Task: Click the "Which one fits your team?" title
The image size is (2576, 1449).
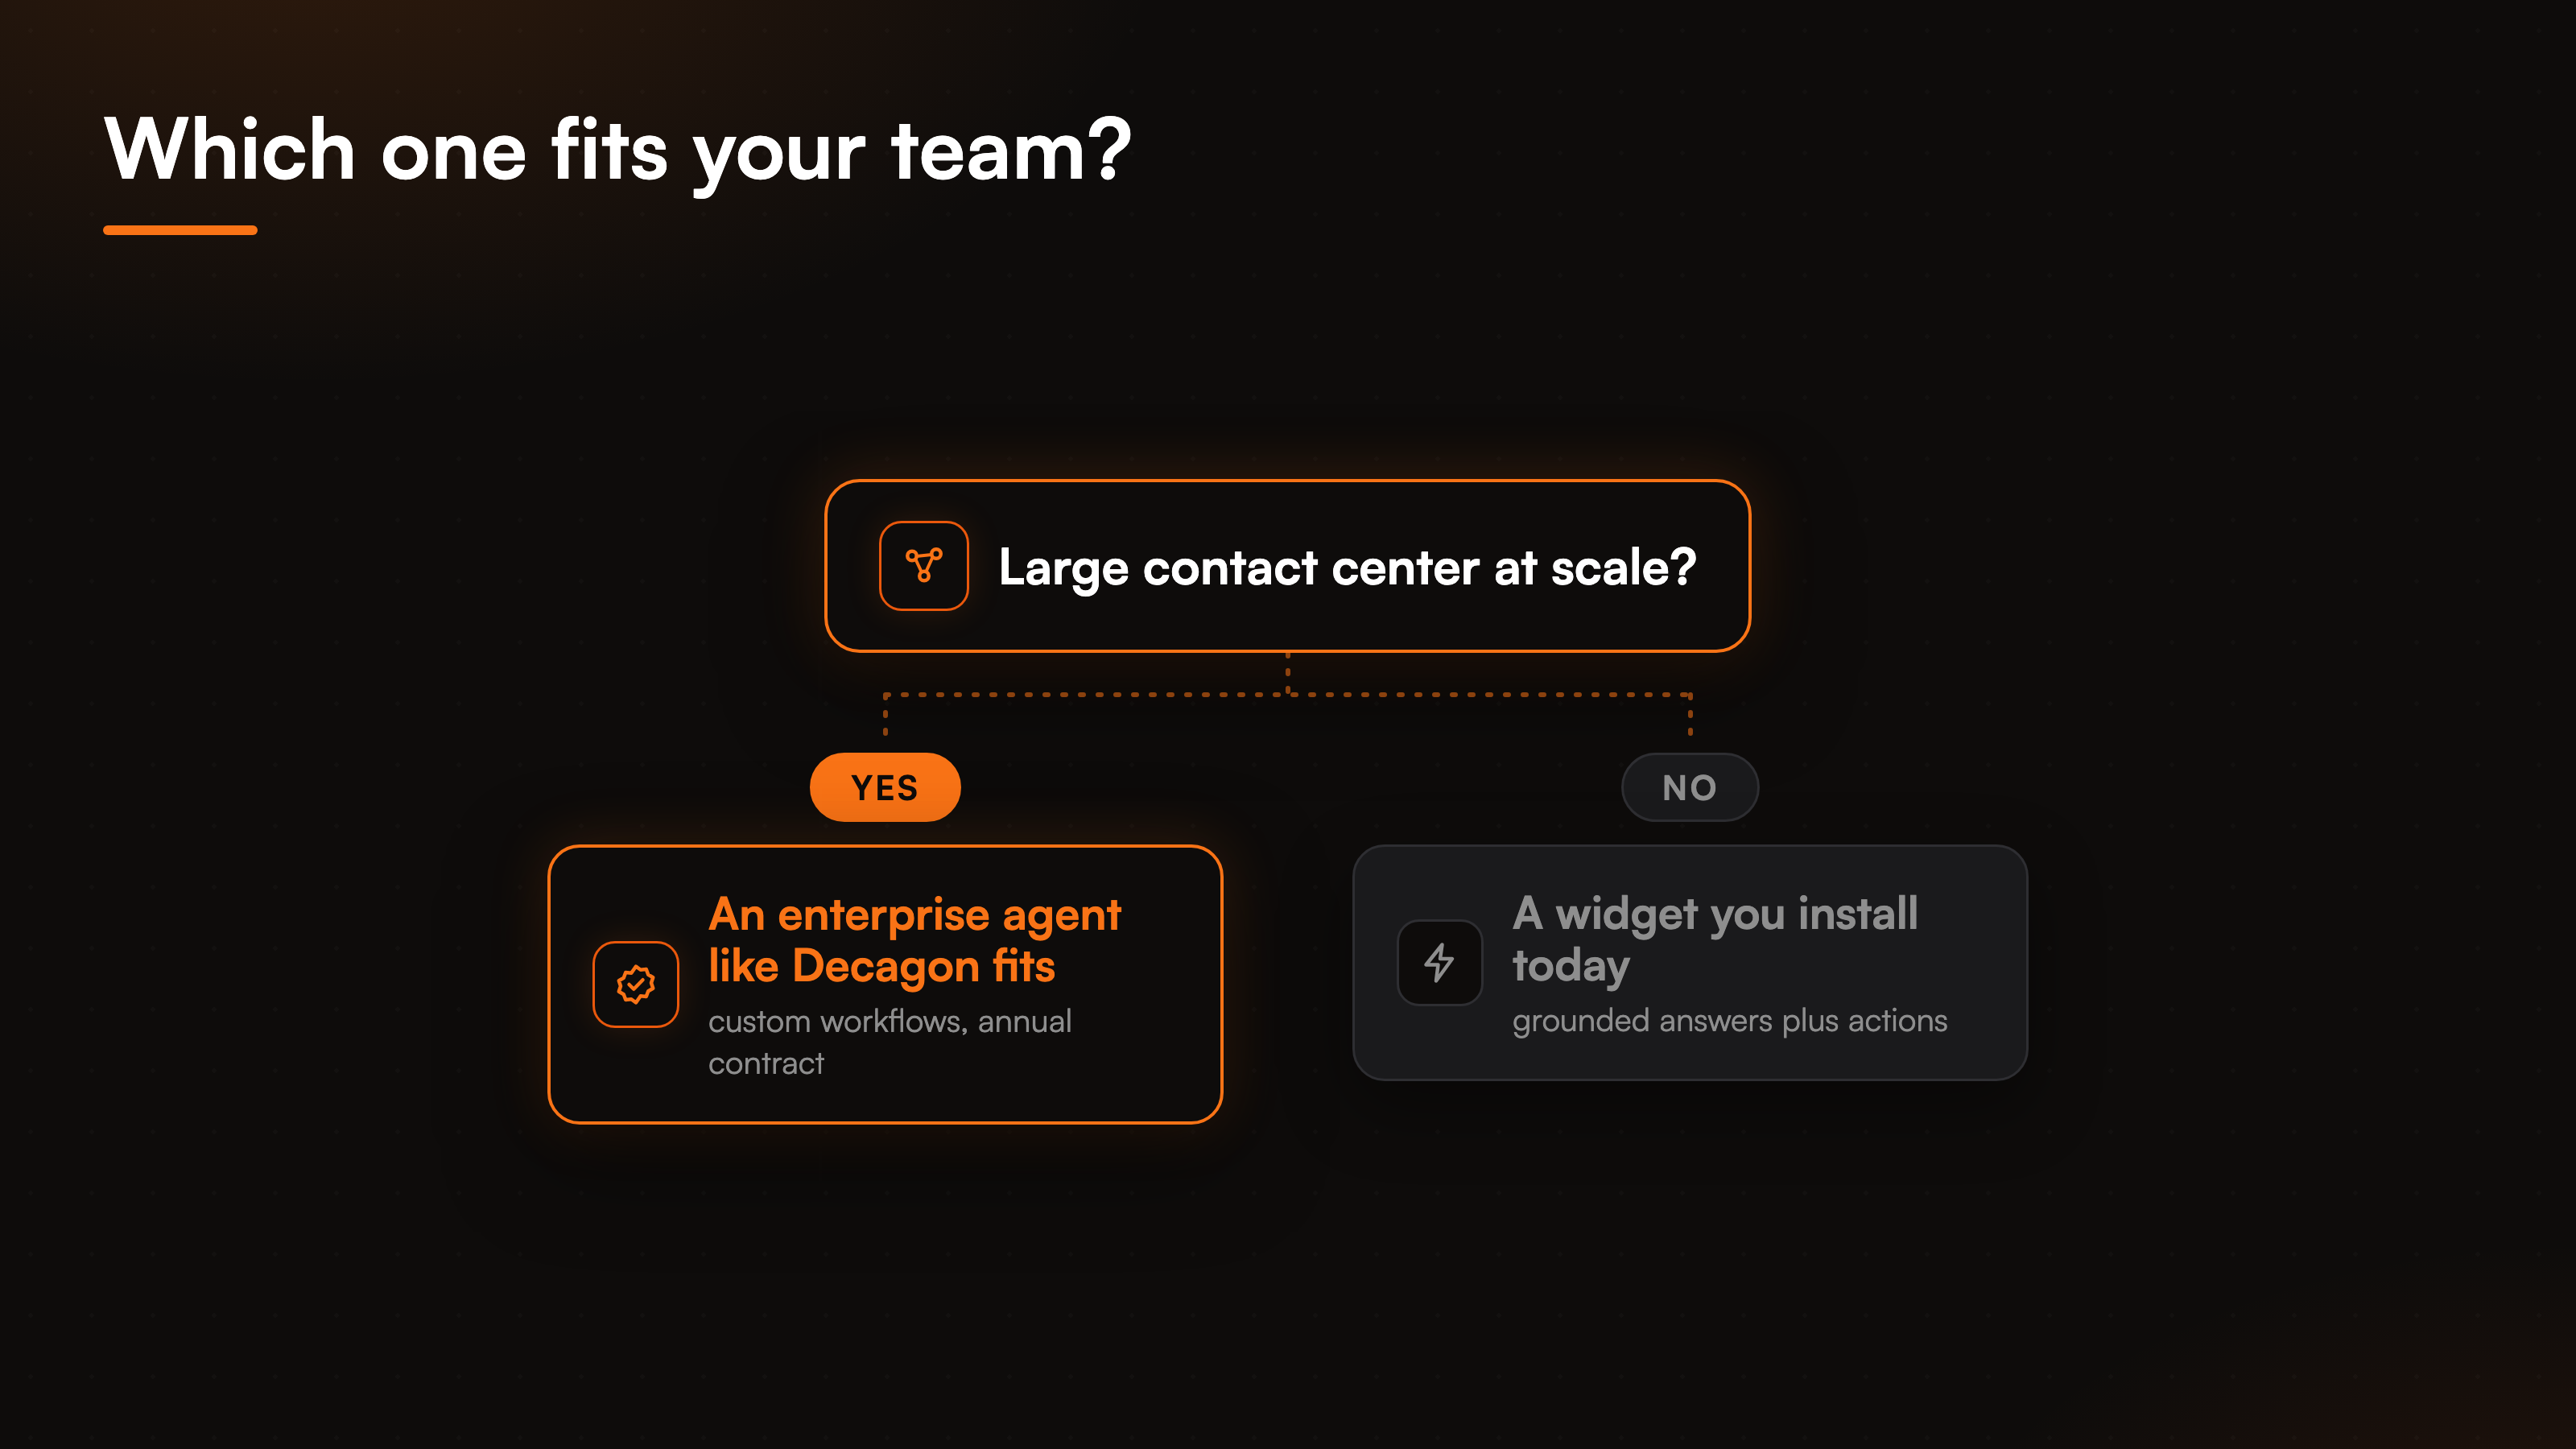Action: pyautogui.click(x=618, y=150)
